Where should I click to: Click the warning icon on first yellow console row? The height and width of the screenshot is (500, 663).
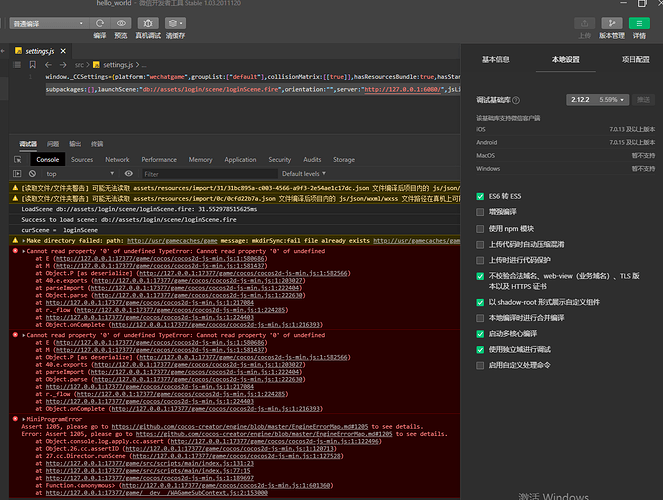click(15, 188)
